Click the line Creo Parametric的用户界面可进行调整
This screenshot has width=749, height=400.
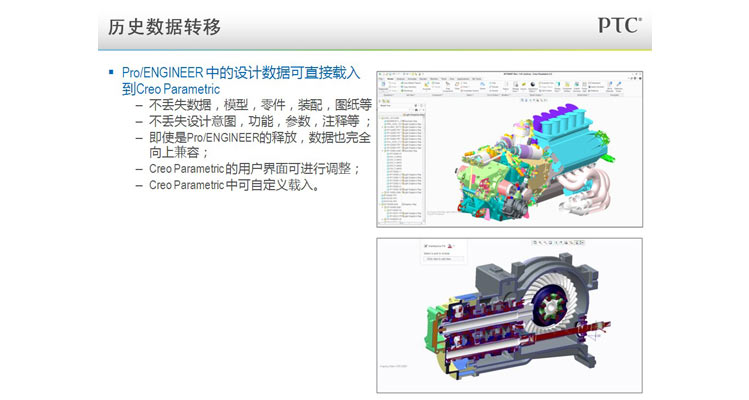tap(255, 169)
